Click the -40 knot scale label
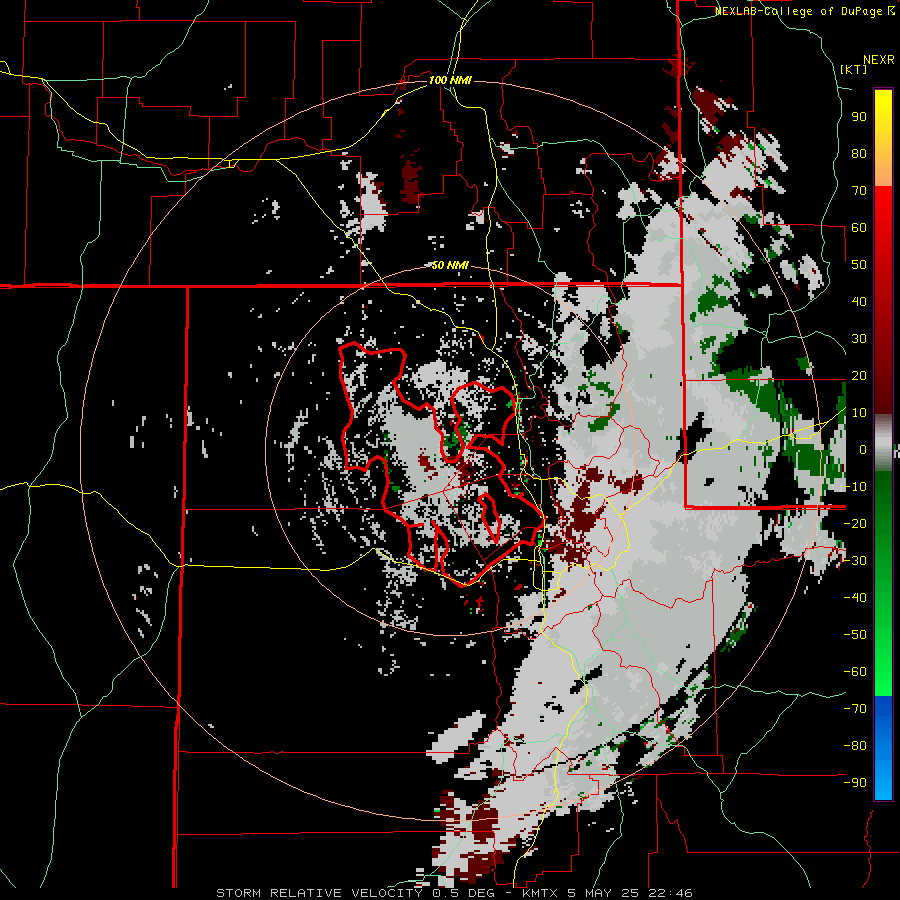Screen dimensions: 900x900 855,598
